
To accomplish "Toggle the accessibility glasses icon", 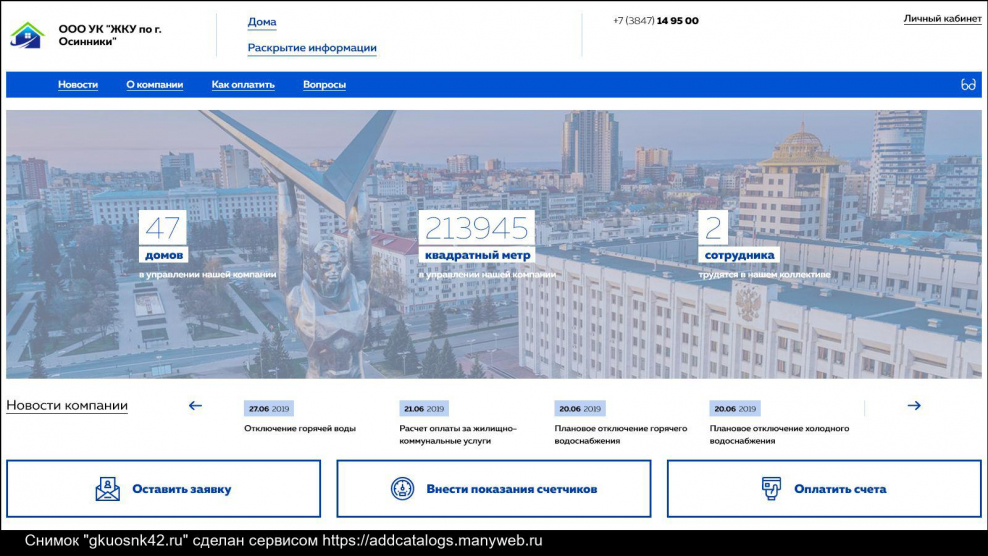I will 967,85.
